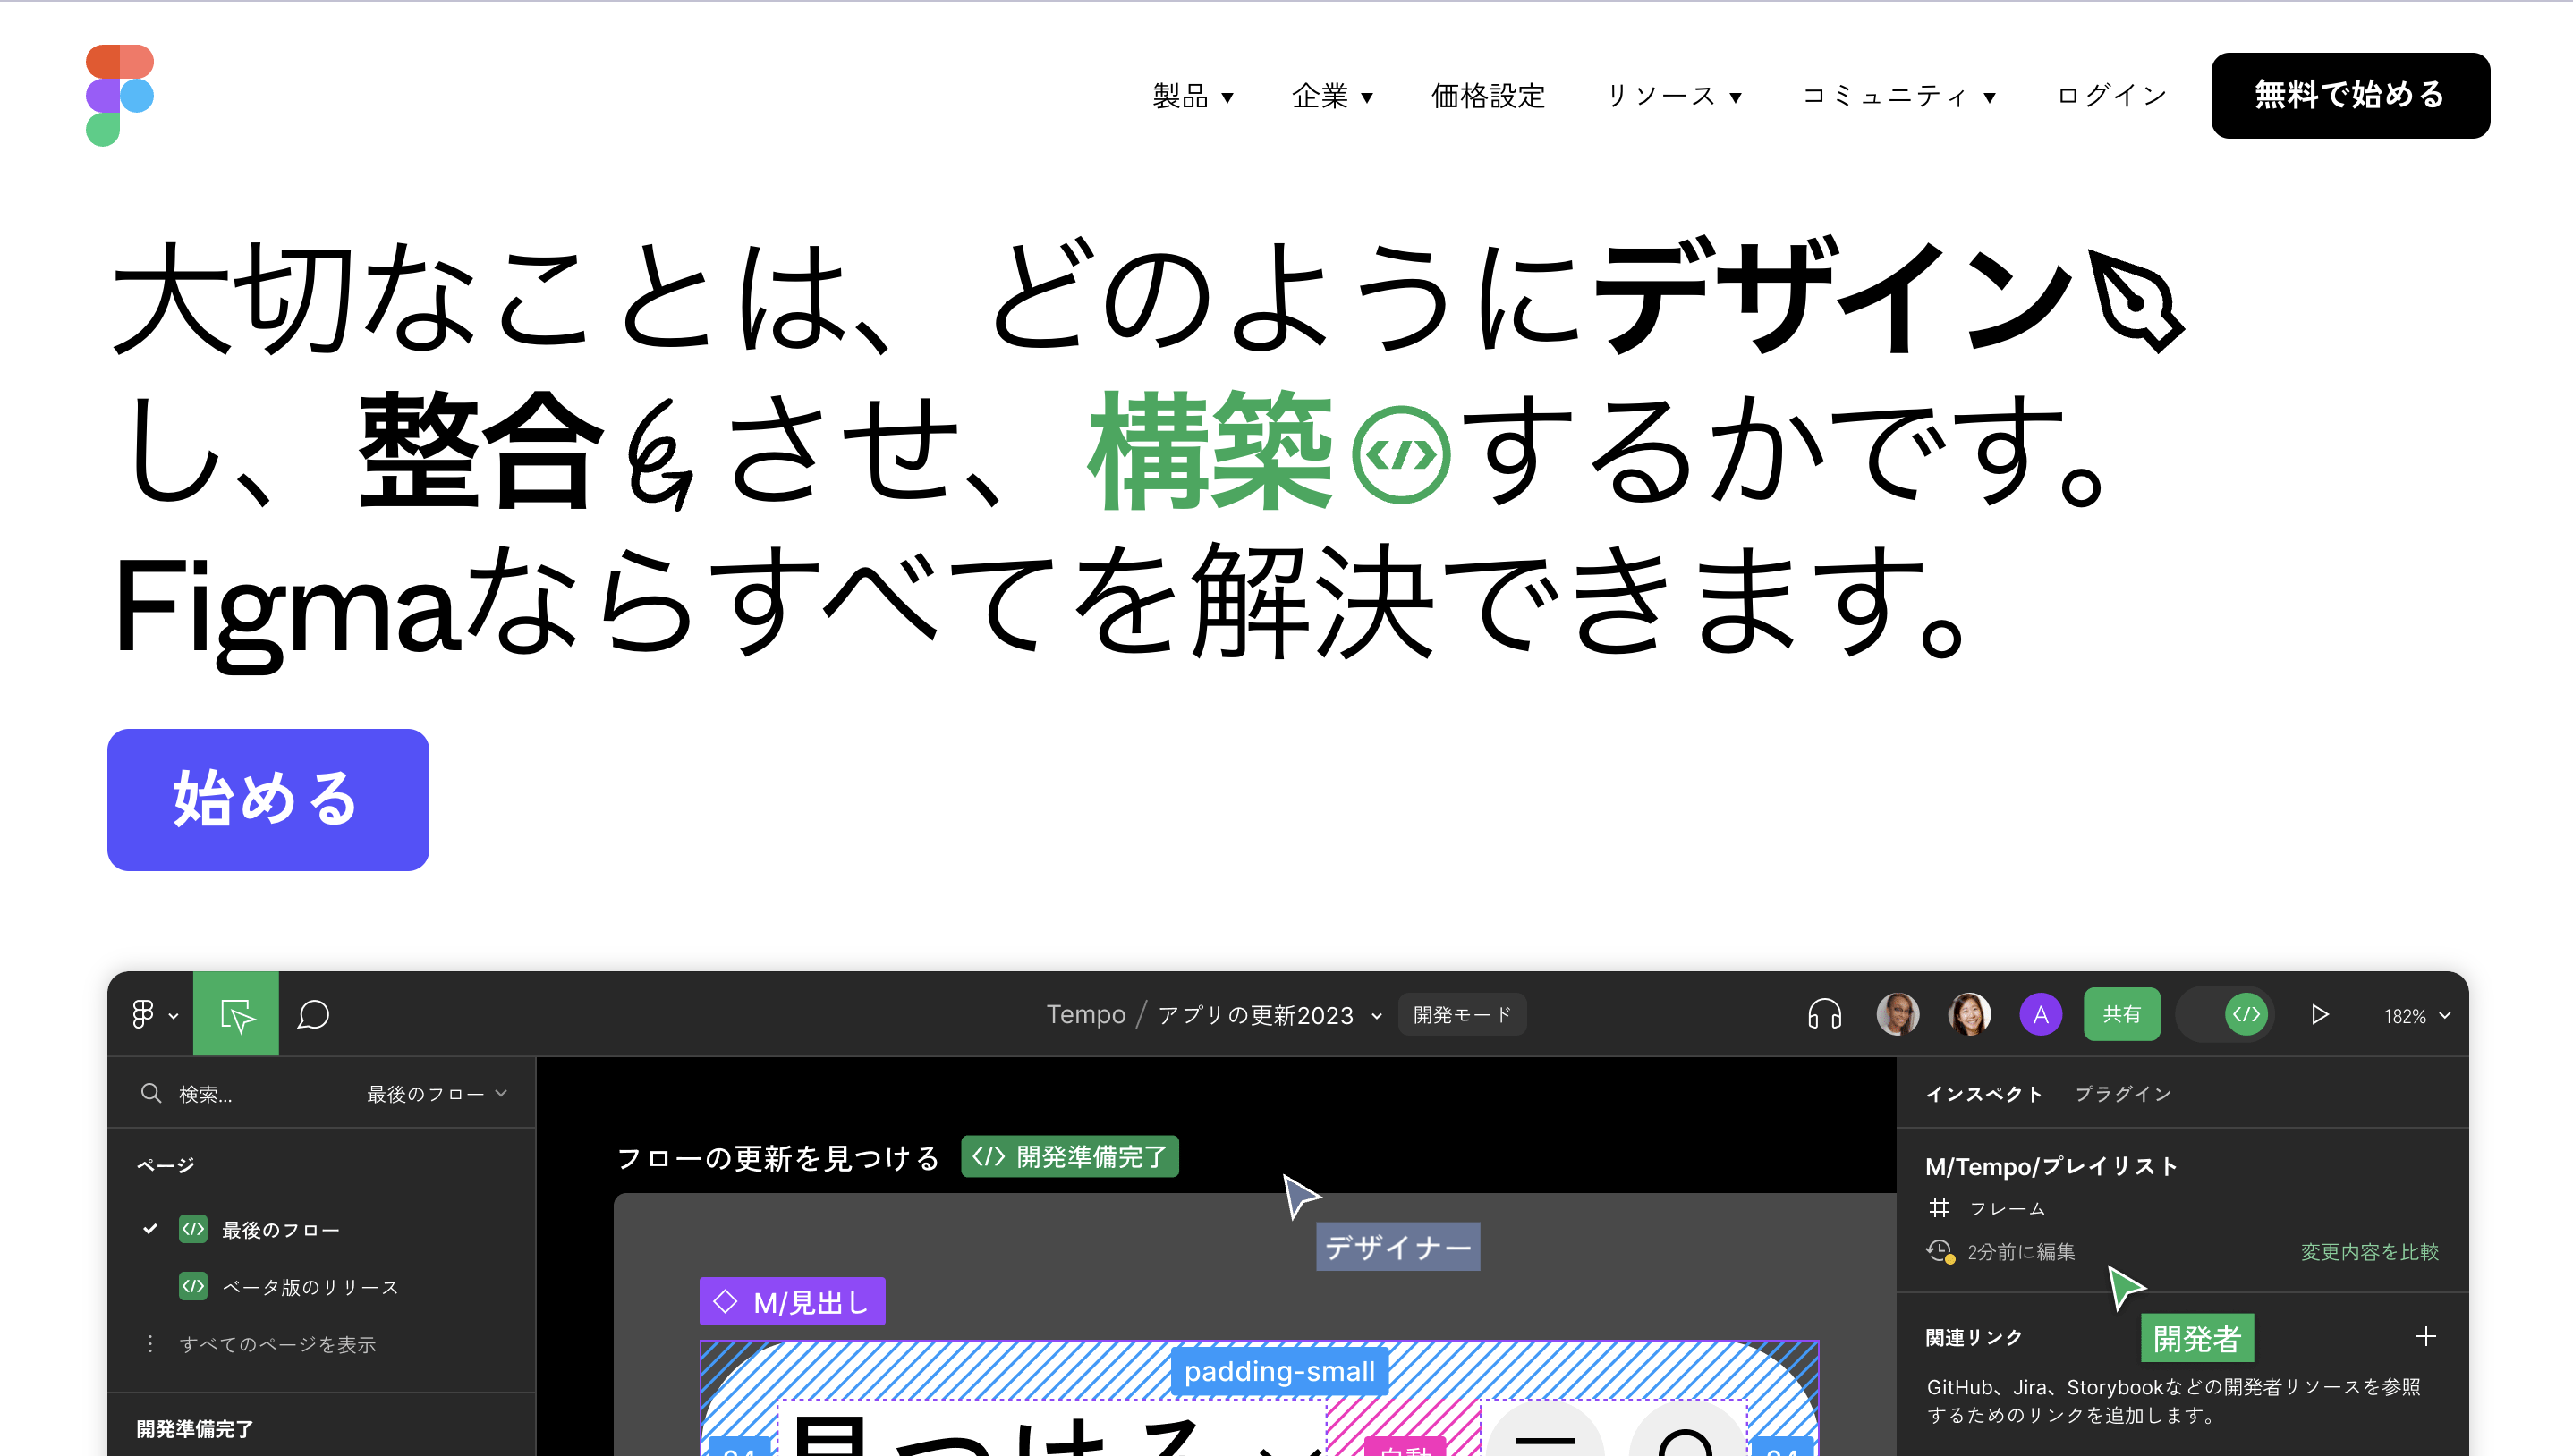This screenshot has height=1456, width=2573.
Task: Switch to the プラグイン tab
Action: (2123, 1094)
